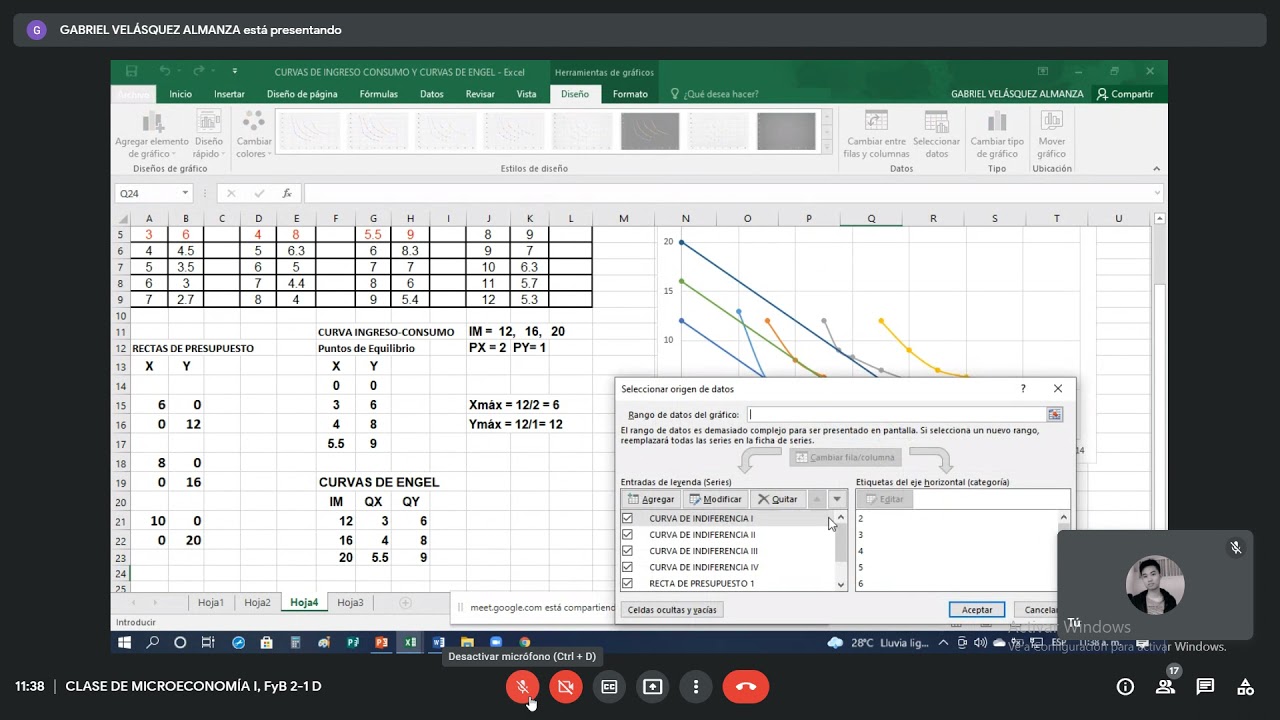
Task: Open the Formato ribbon tab
Action: [x=630, y=94]
